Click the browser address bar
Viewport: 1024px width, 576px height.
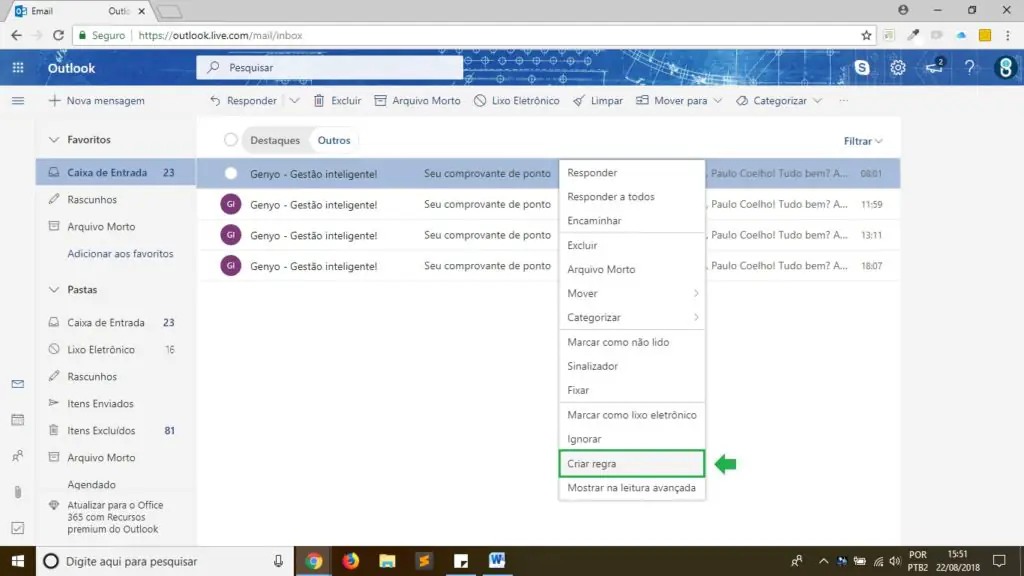pos(473,35)
